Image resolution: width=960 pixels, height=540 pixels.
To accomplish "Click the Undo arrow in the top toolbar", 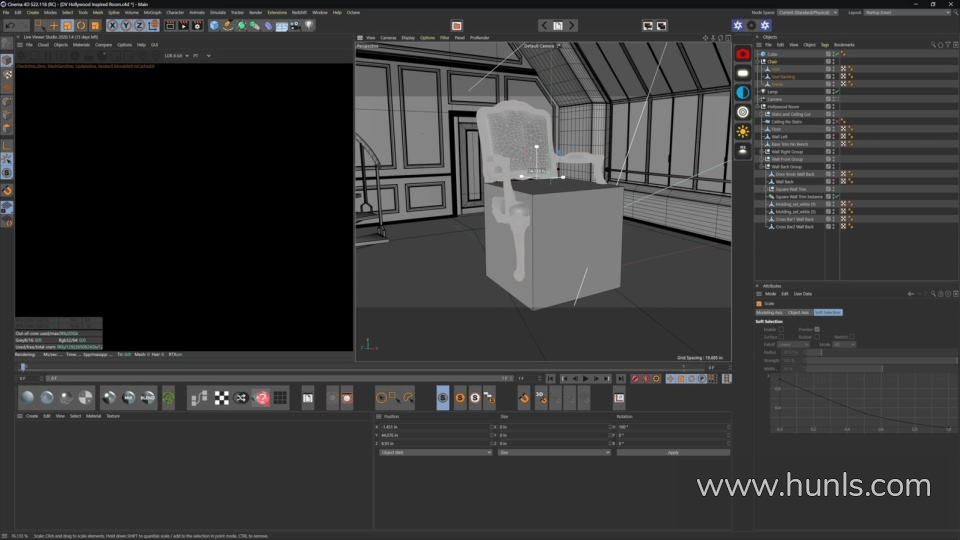I will [x=8, y=25].
